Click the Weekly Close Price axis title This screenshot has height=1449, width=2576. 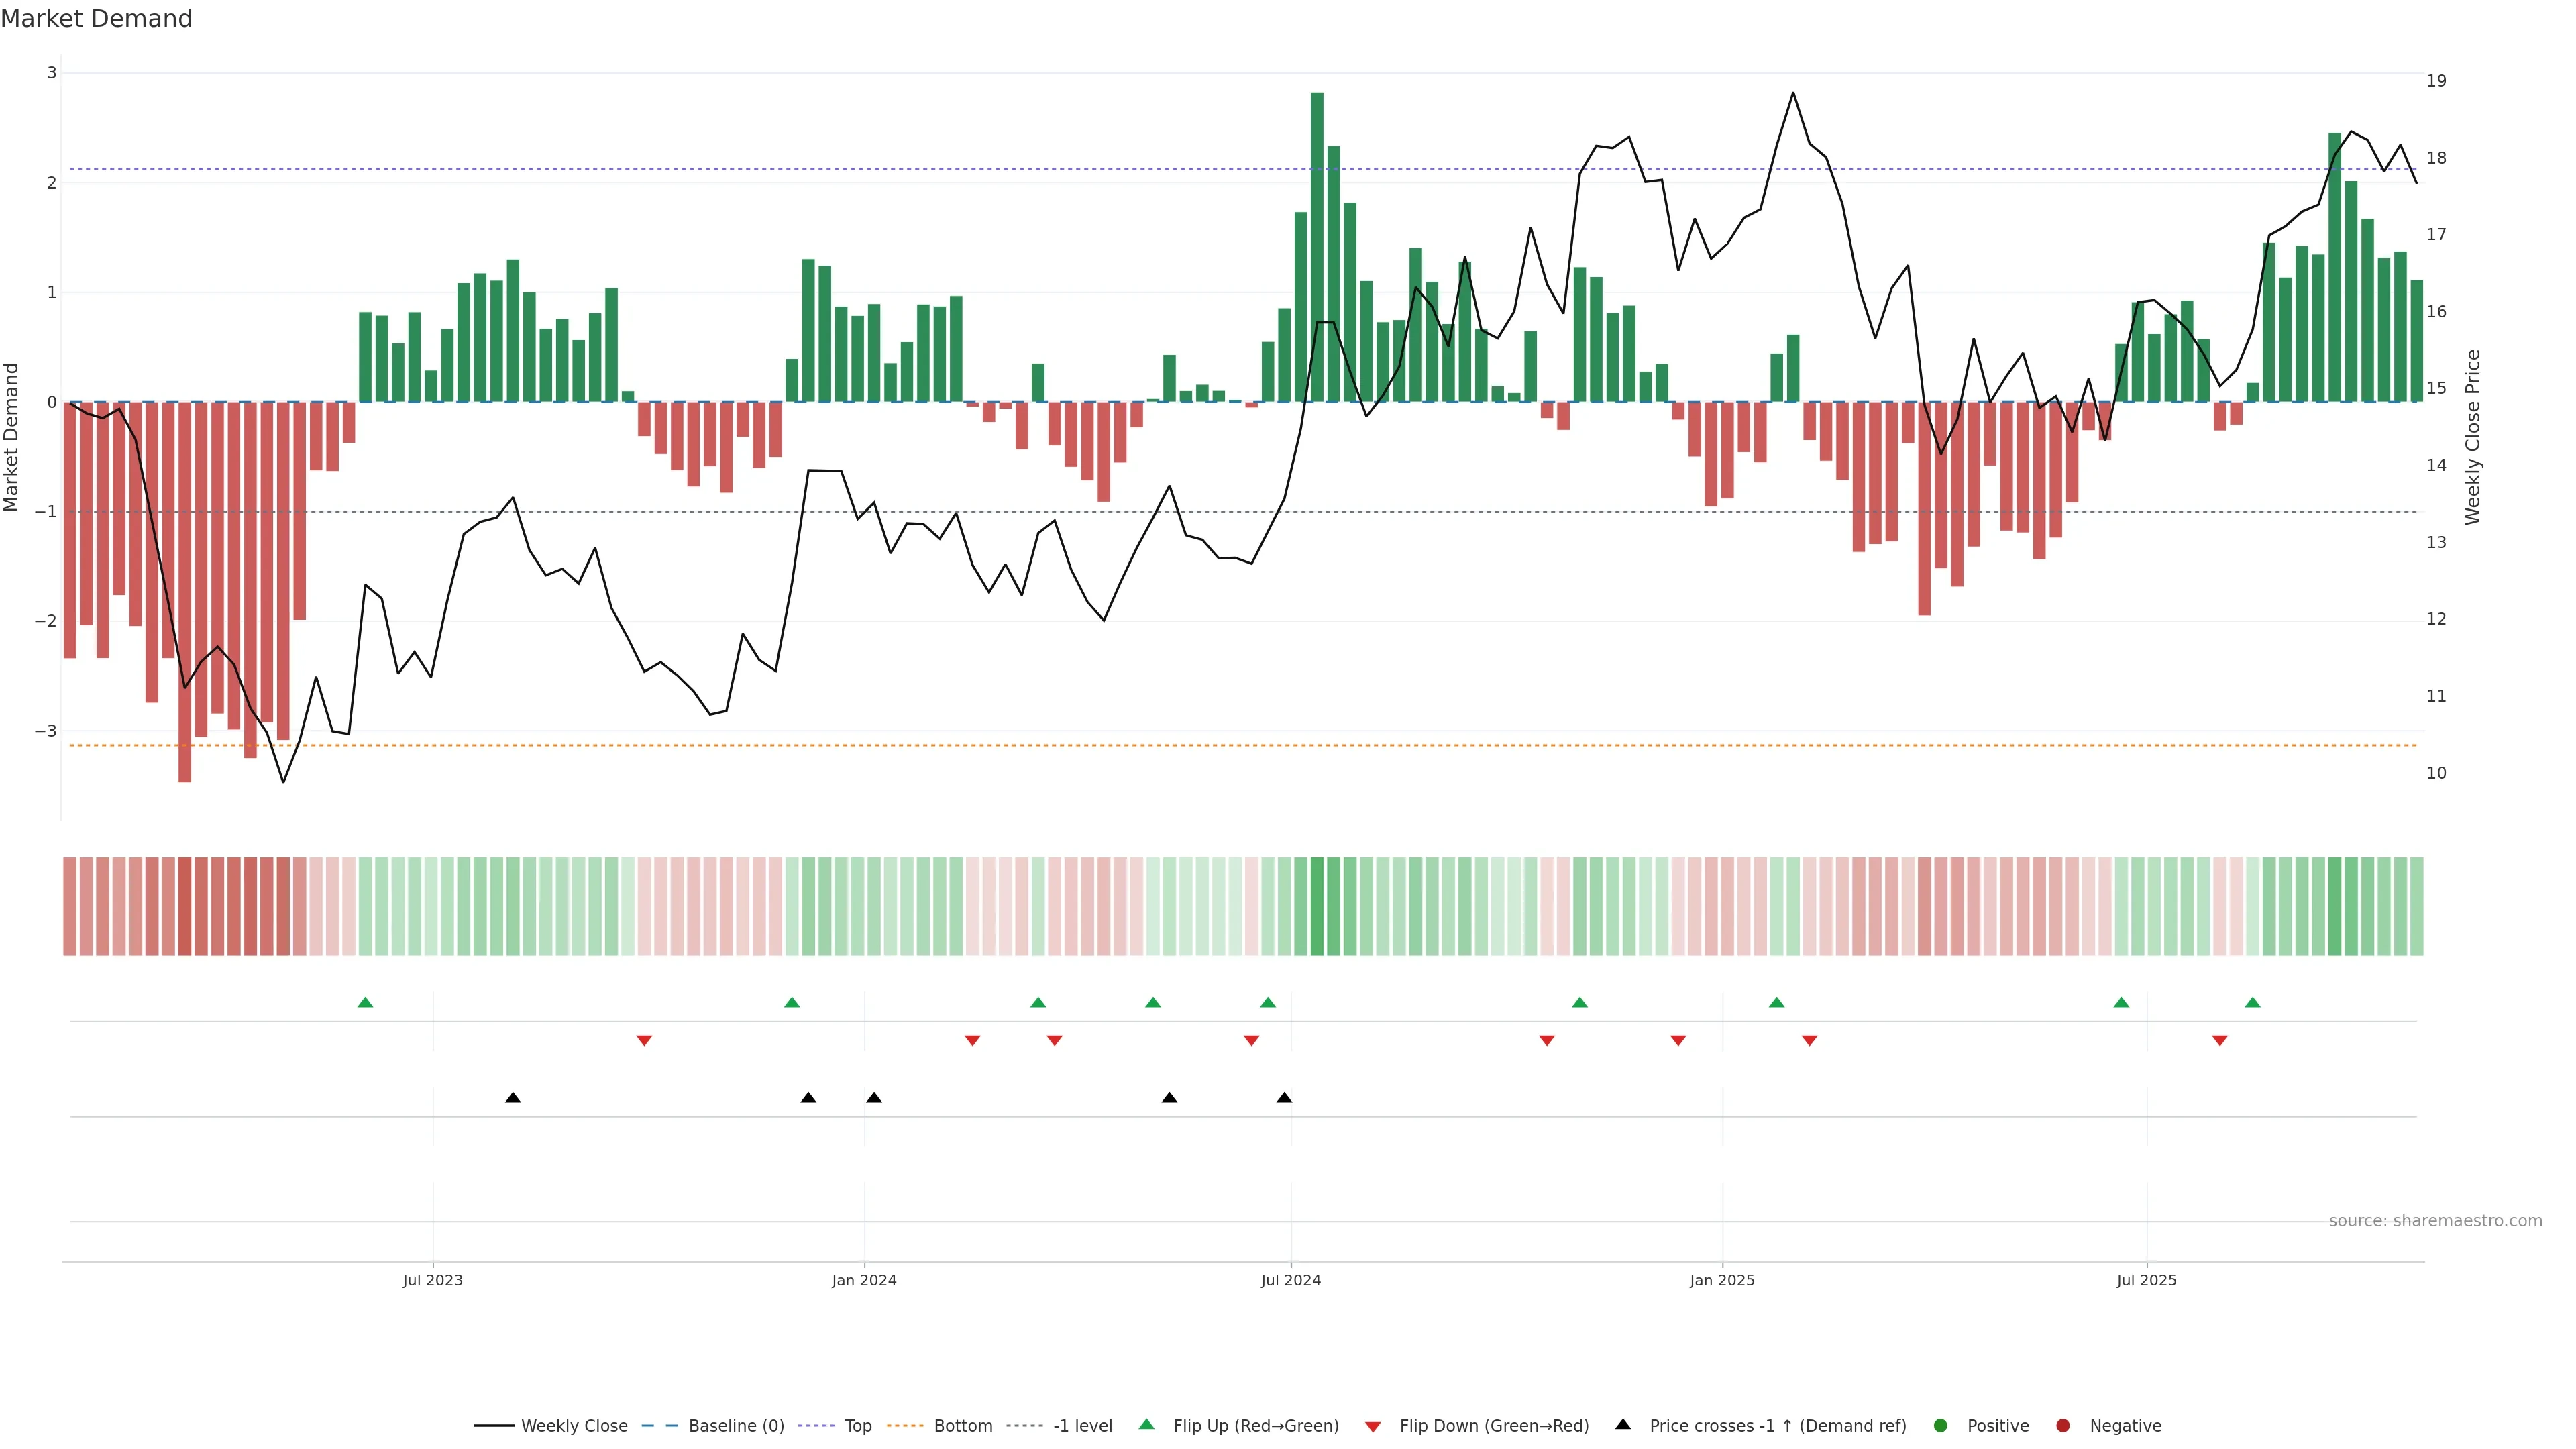(2473, 437)
